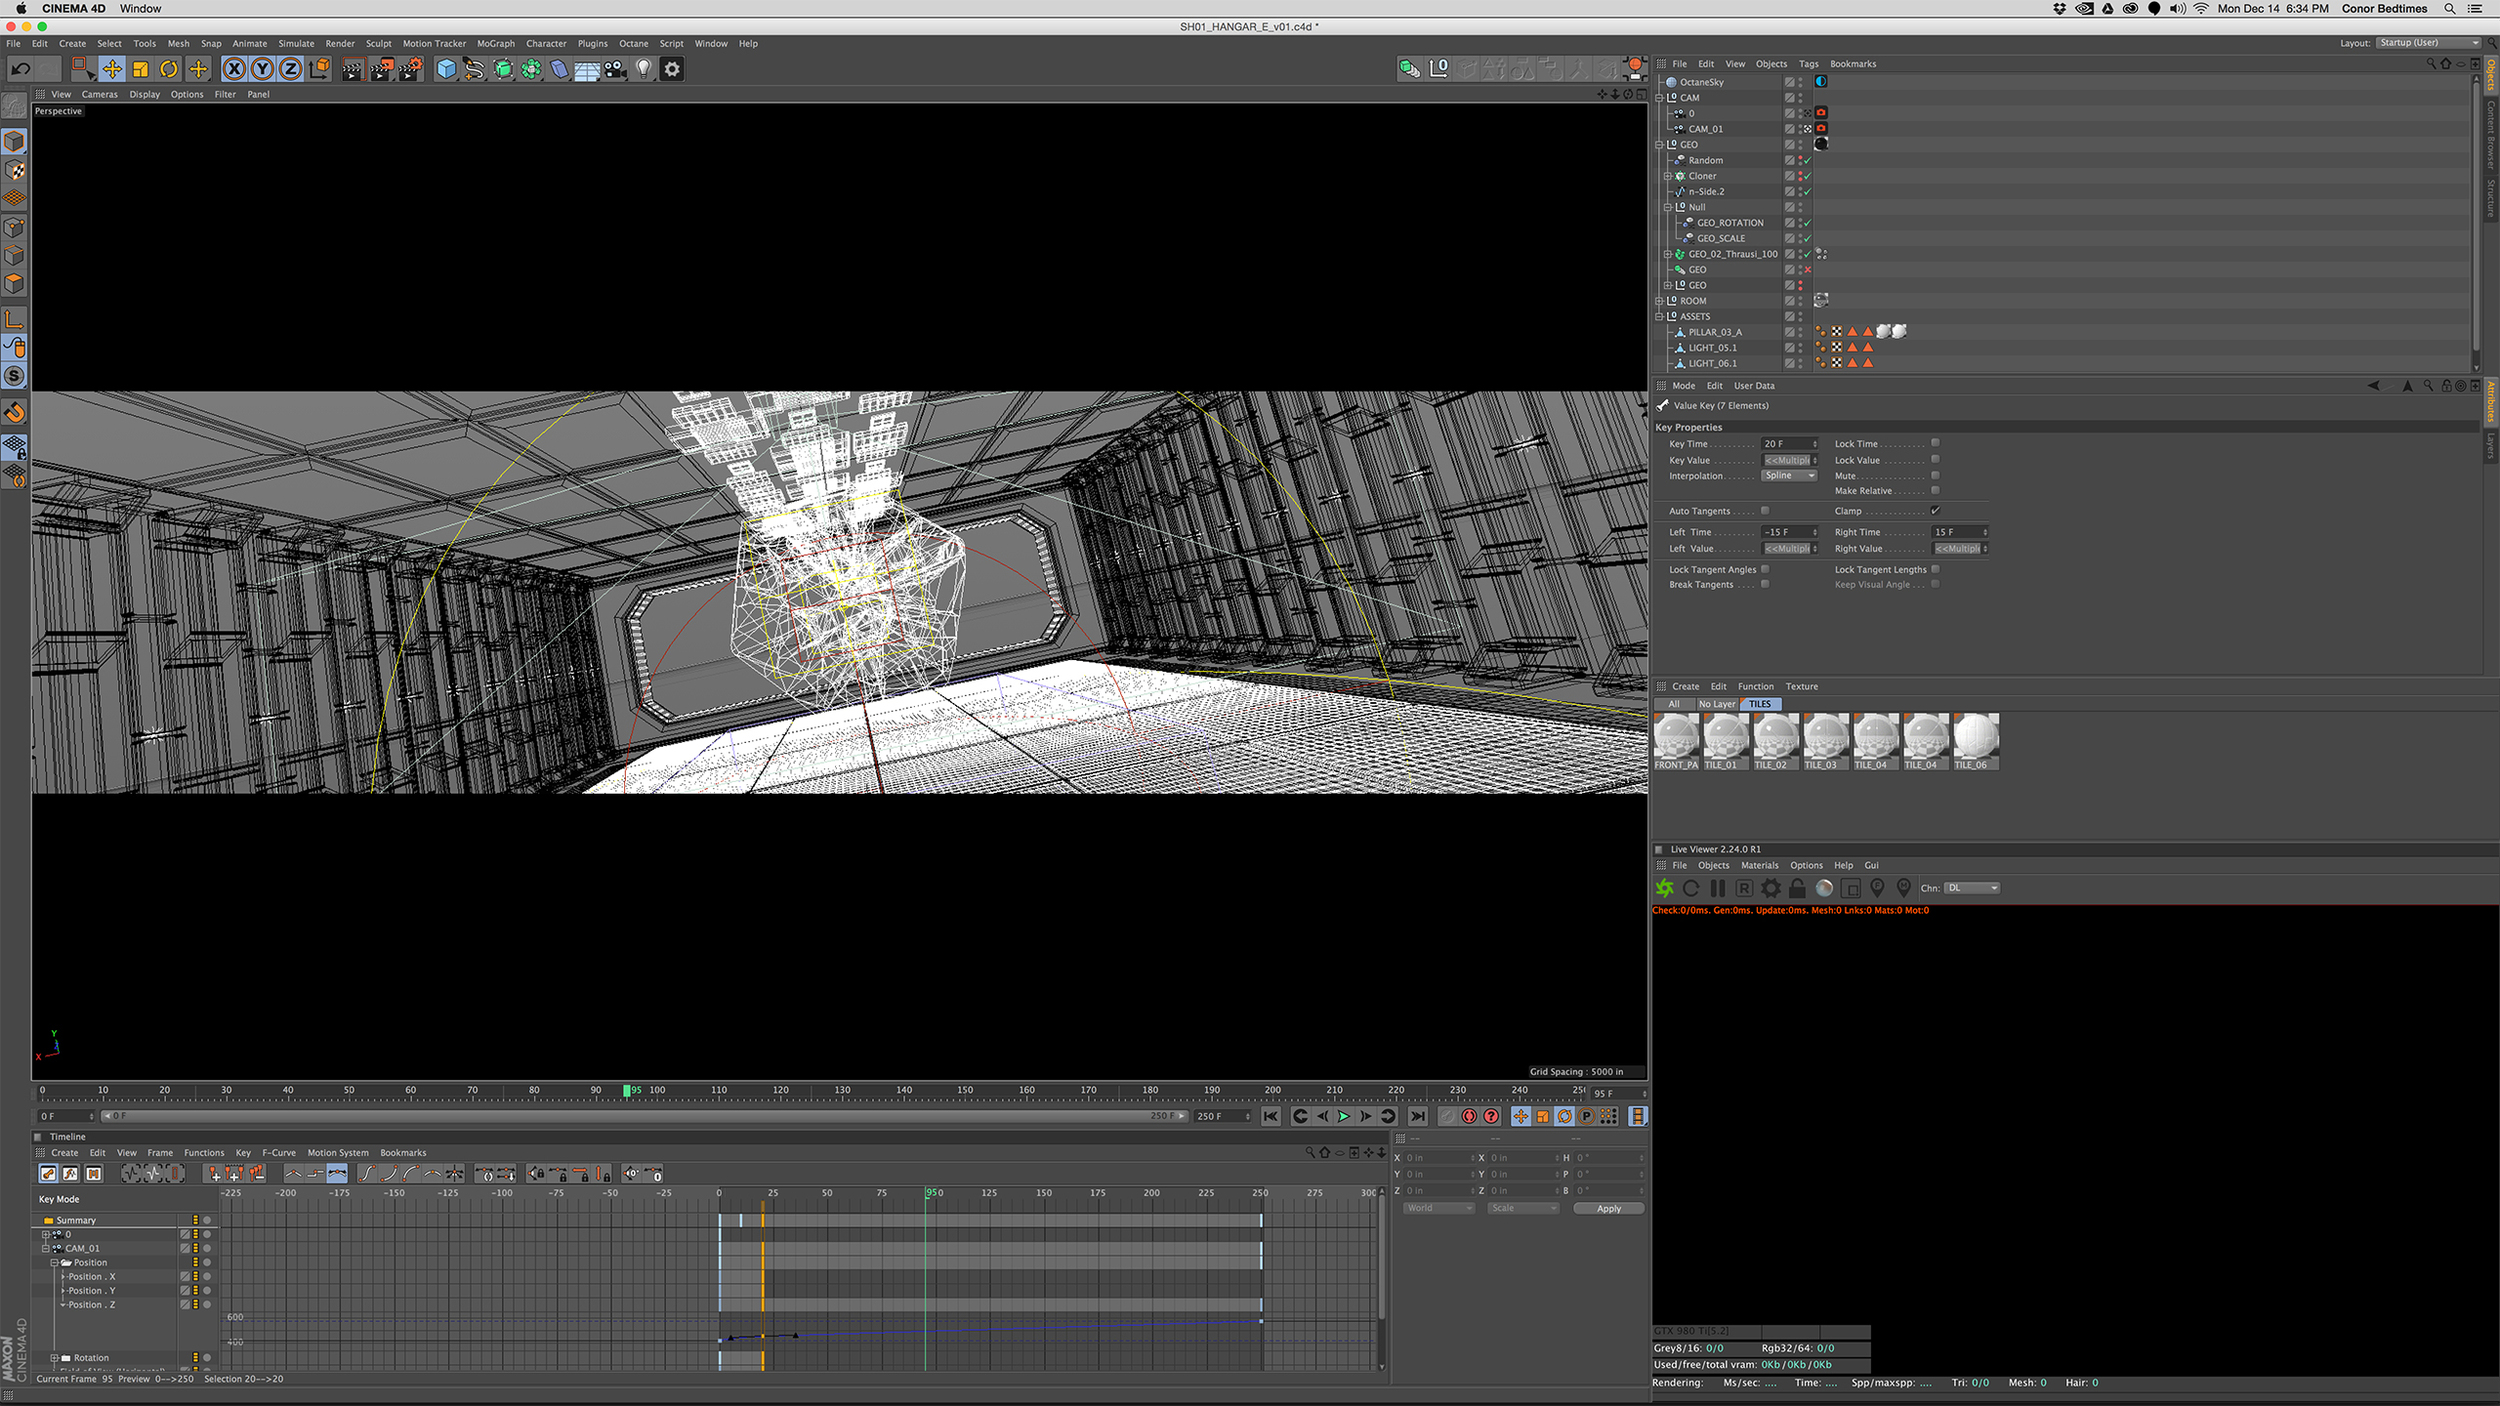Open the Scale dropdown in coordinates panel
The width and height of the screenshot is (2500, 1406).
1523,1208
